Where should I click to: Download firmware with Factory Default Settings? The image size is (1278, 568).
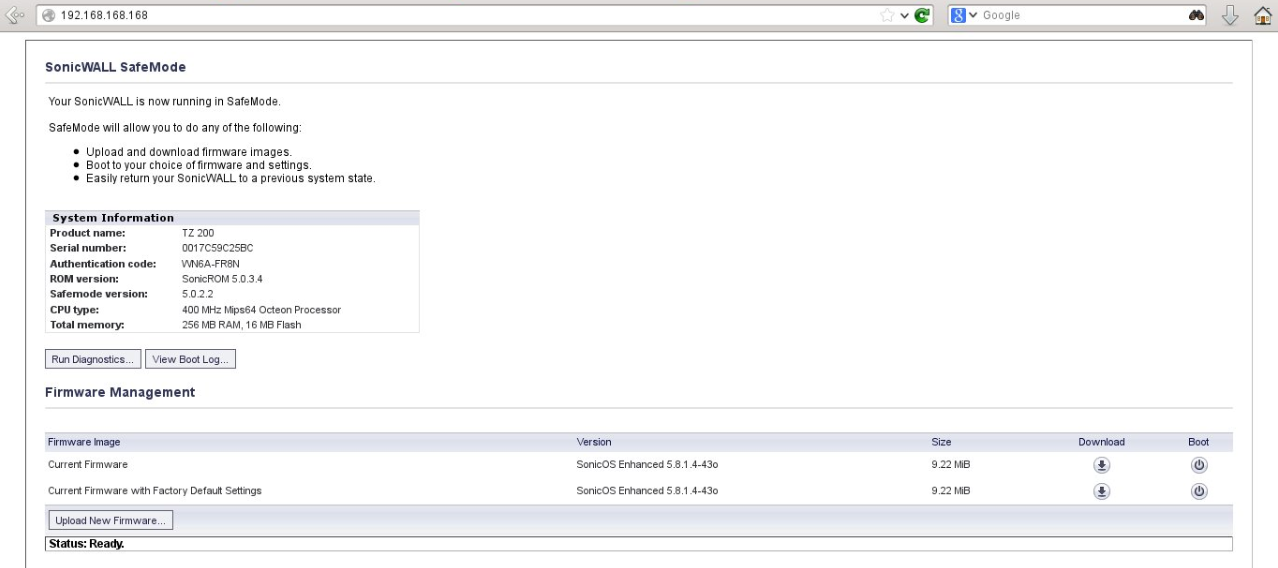coord(1101,491)
